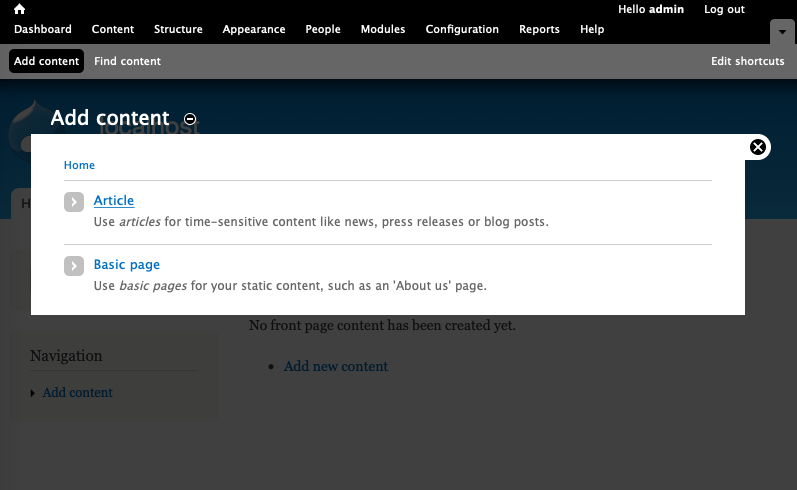Open the Help menu item
797x490 pixels.
click(592, 29)
